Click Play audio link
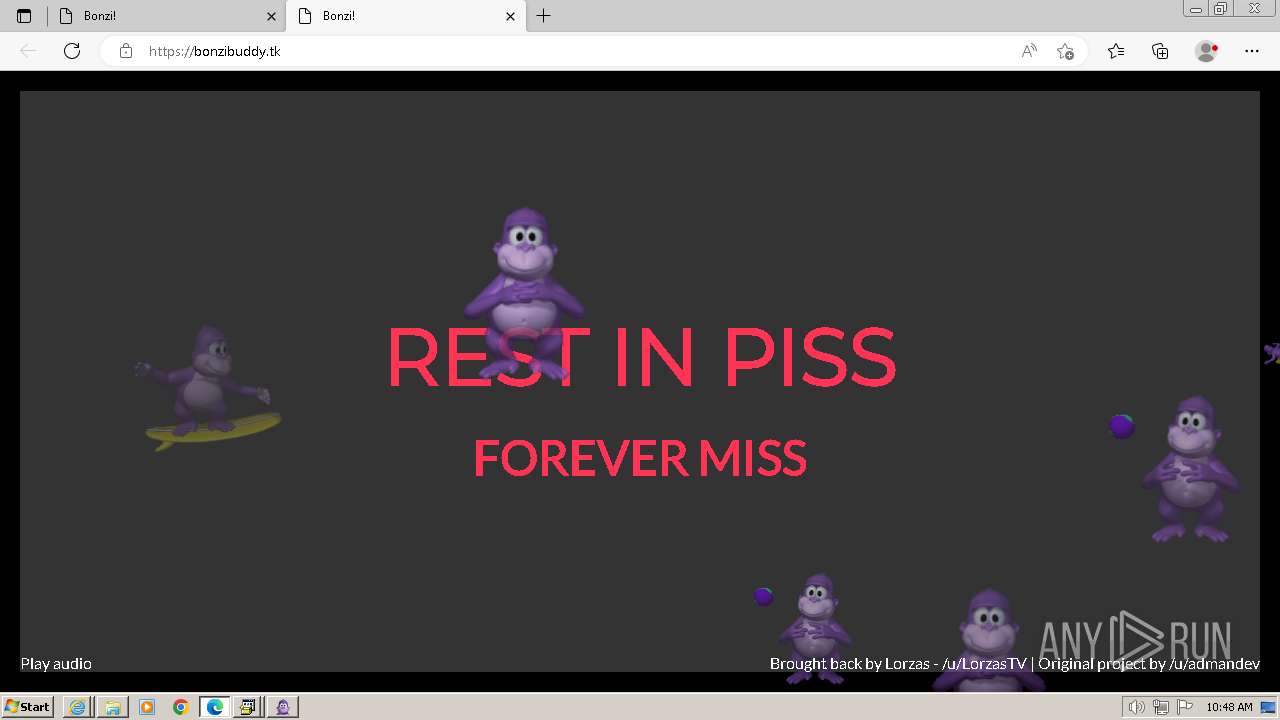 pyautogui.click(x=56, y=664)
